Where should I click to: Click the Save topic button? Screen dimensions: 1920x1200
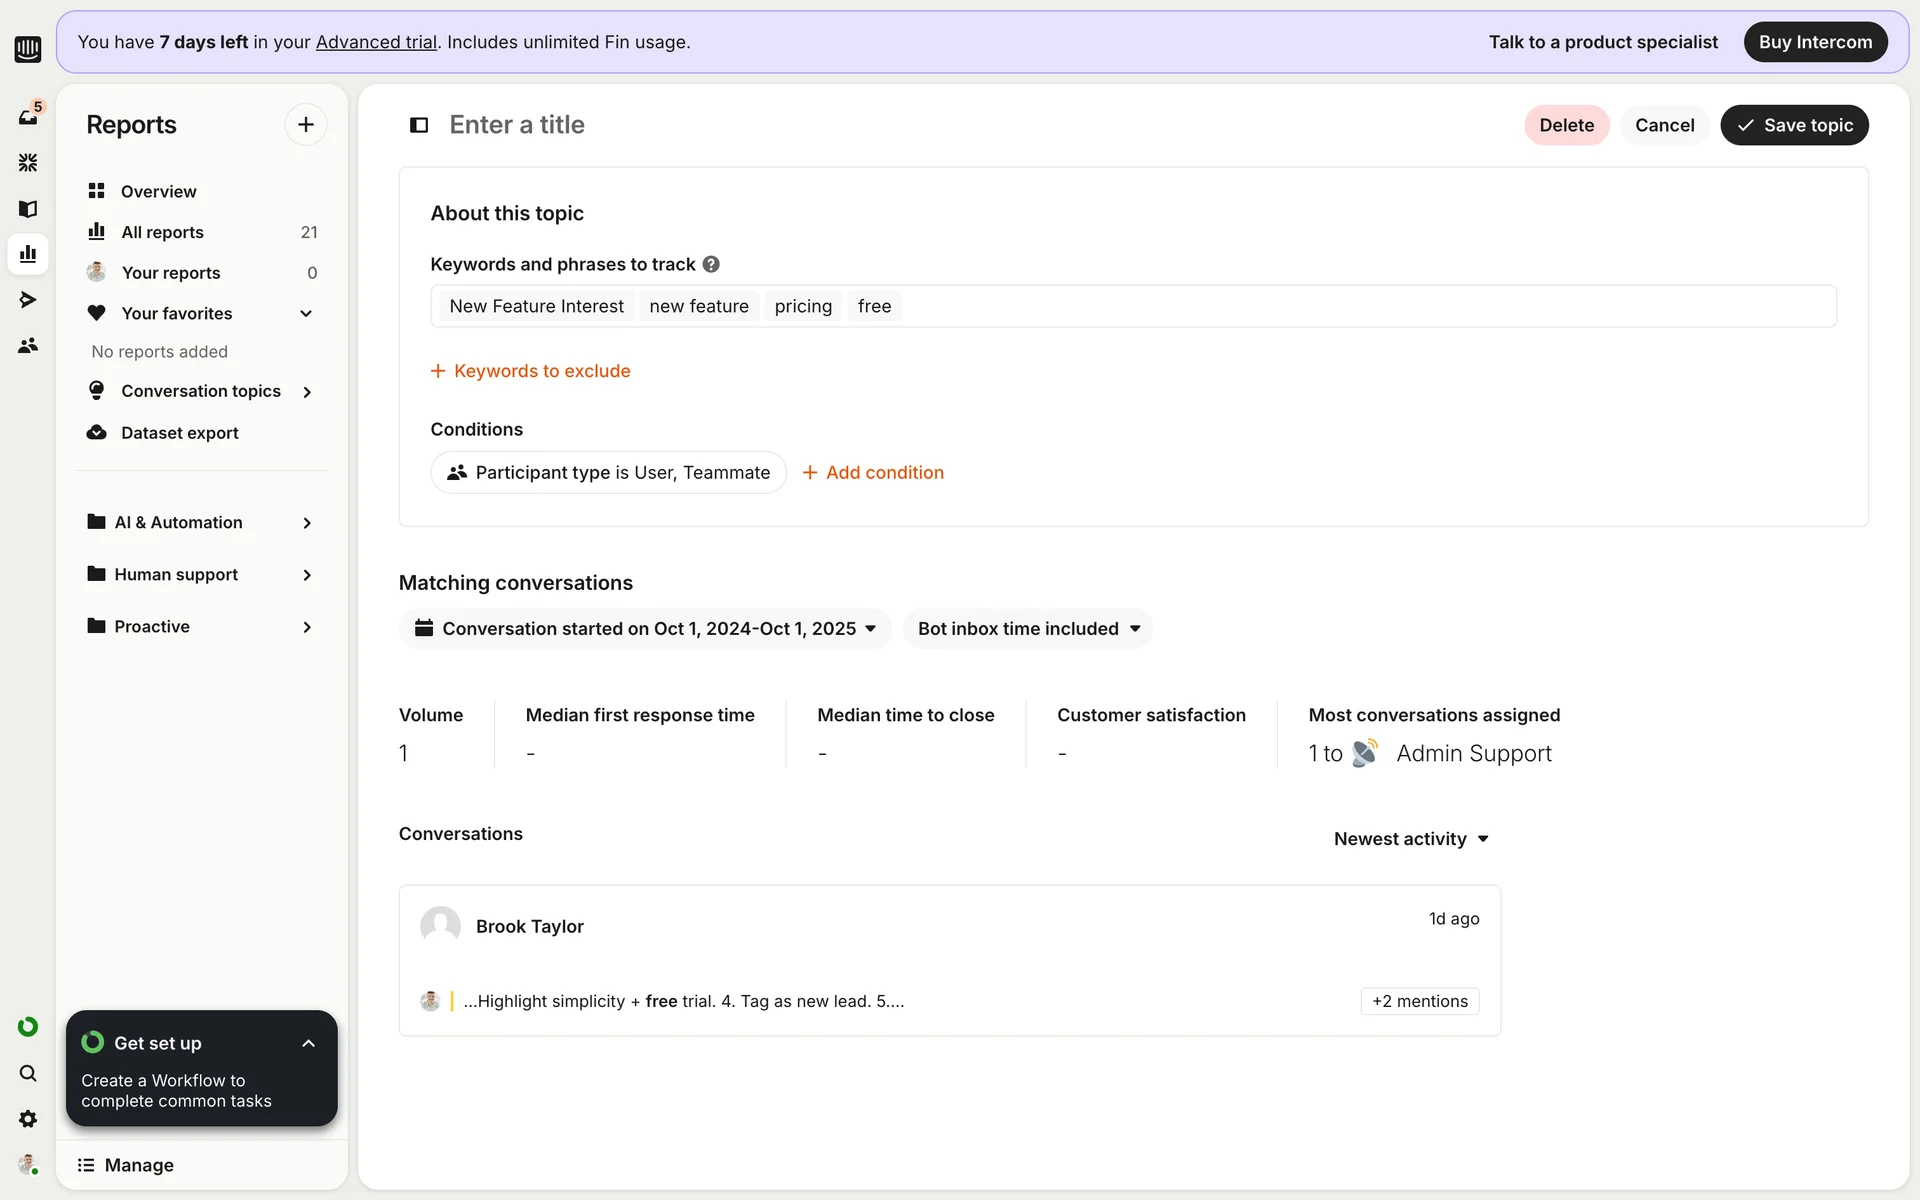(x=1794, y=125)
